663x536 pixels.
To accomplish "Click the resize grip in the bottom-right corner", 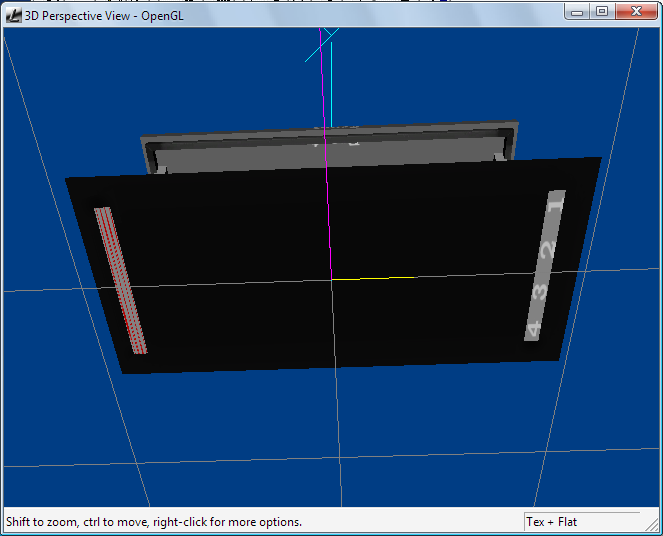I will tap(653, 526).
